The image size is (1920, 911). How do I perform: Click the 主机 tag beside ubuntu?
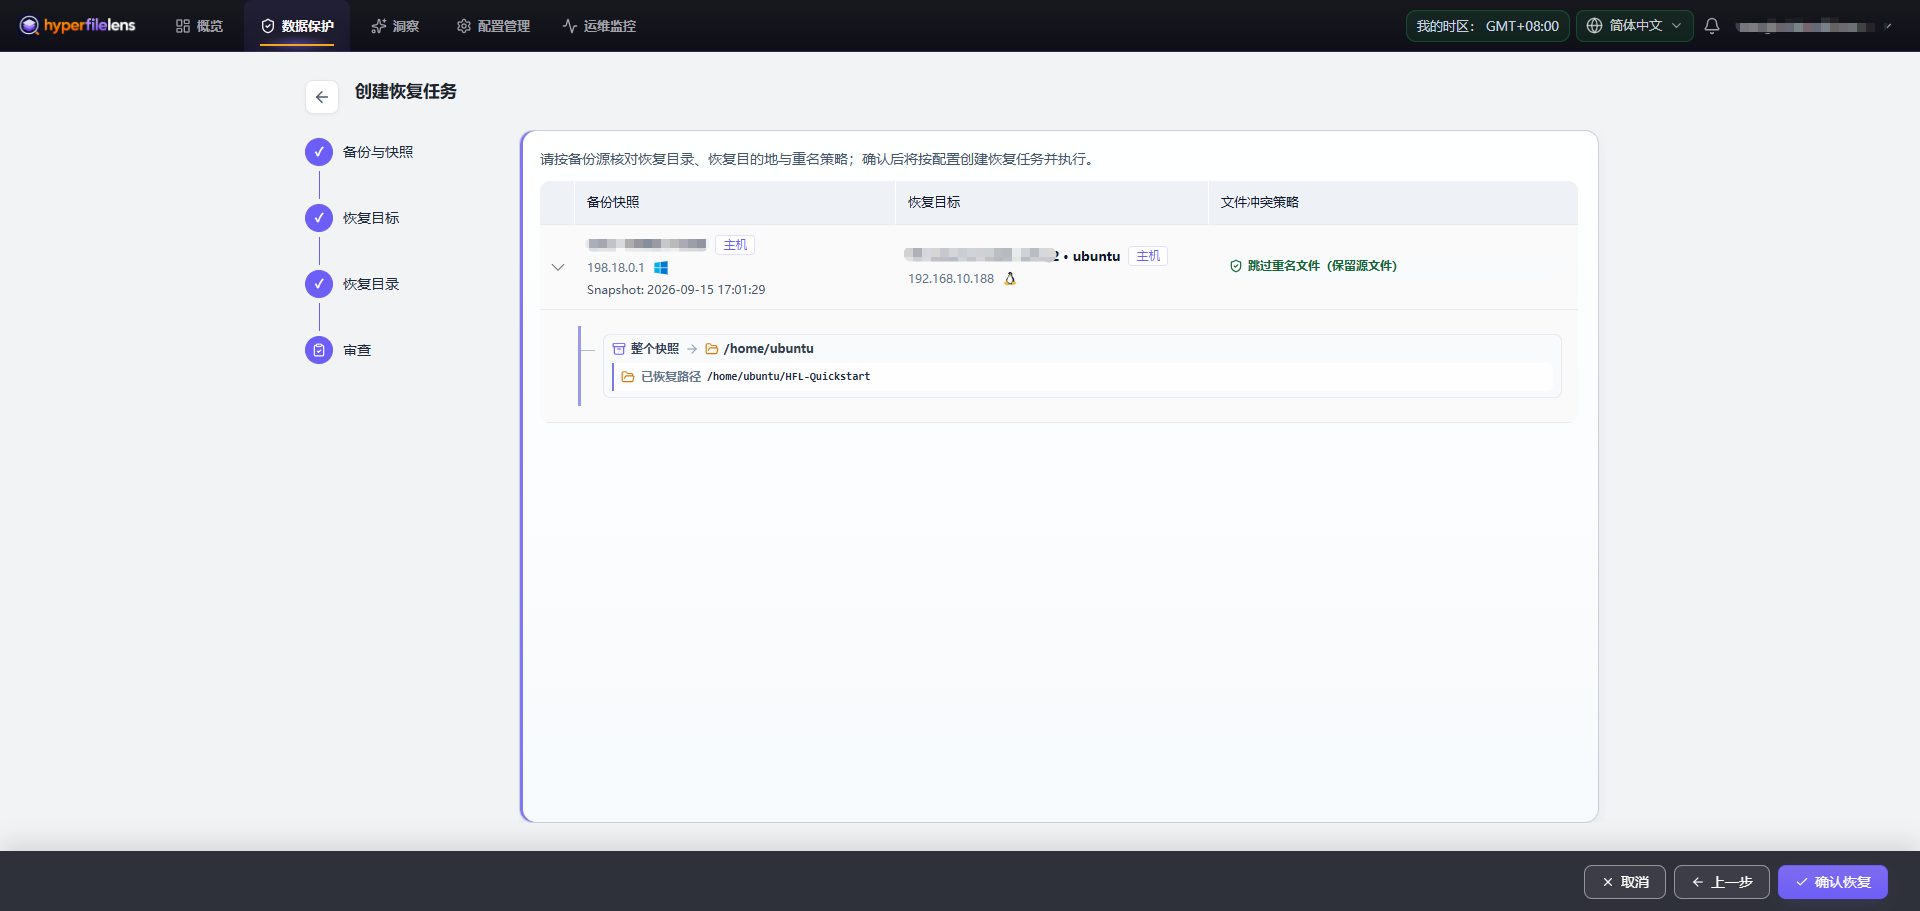(x=1148, y=256)
